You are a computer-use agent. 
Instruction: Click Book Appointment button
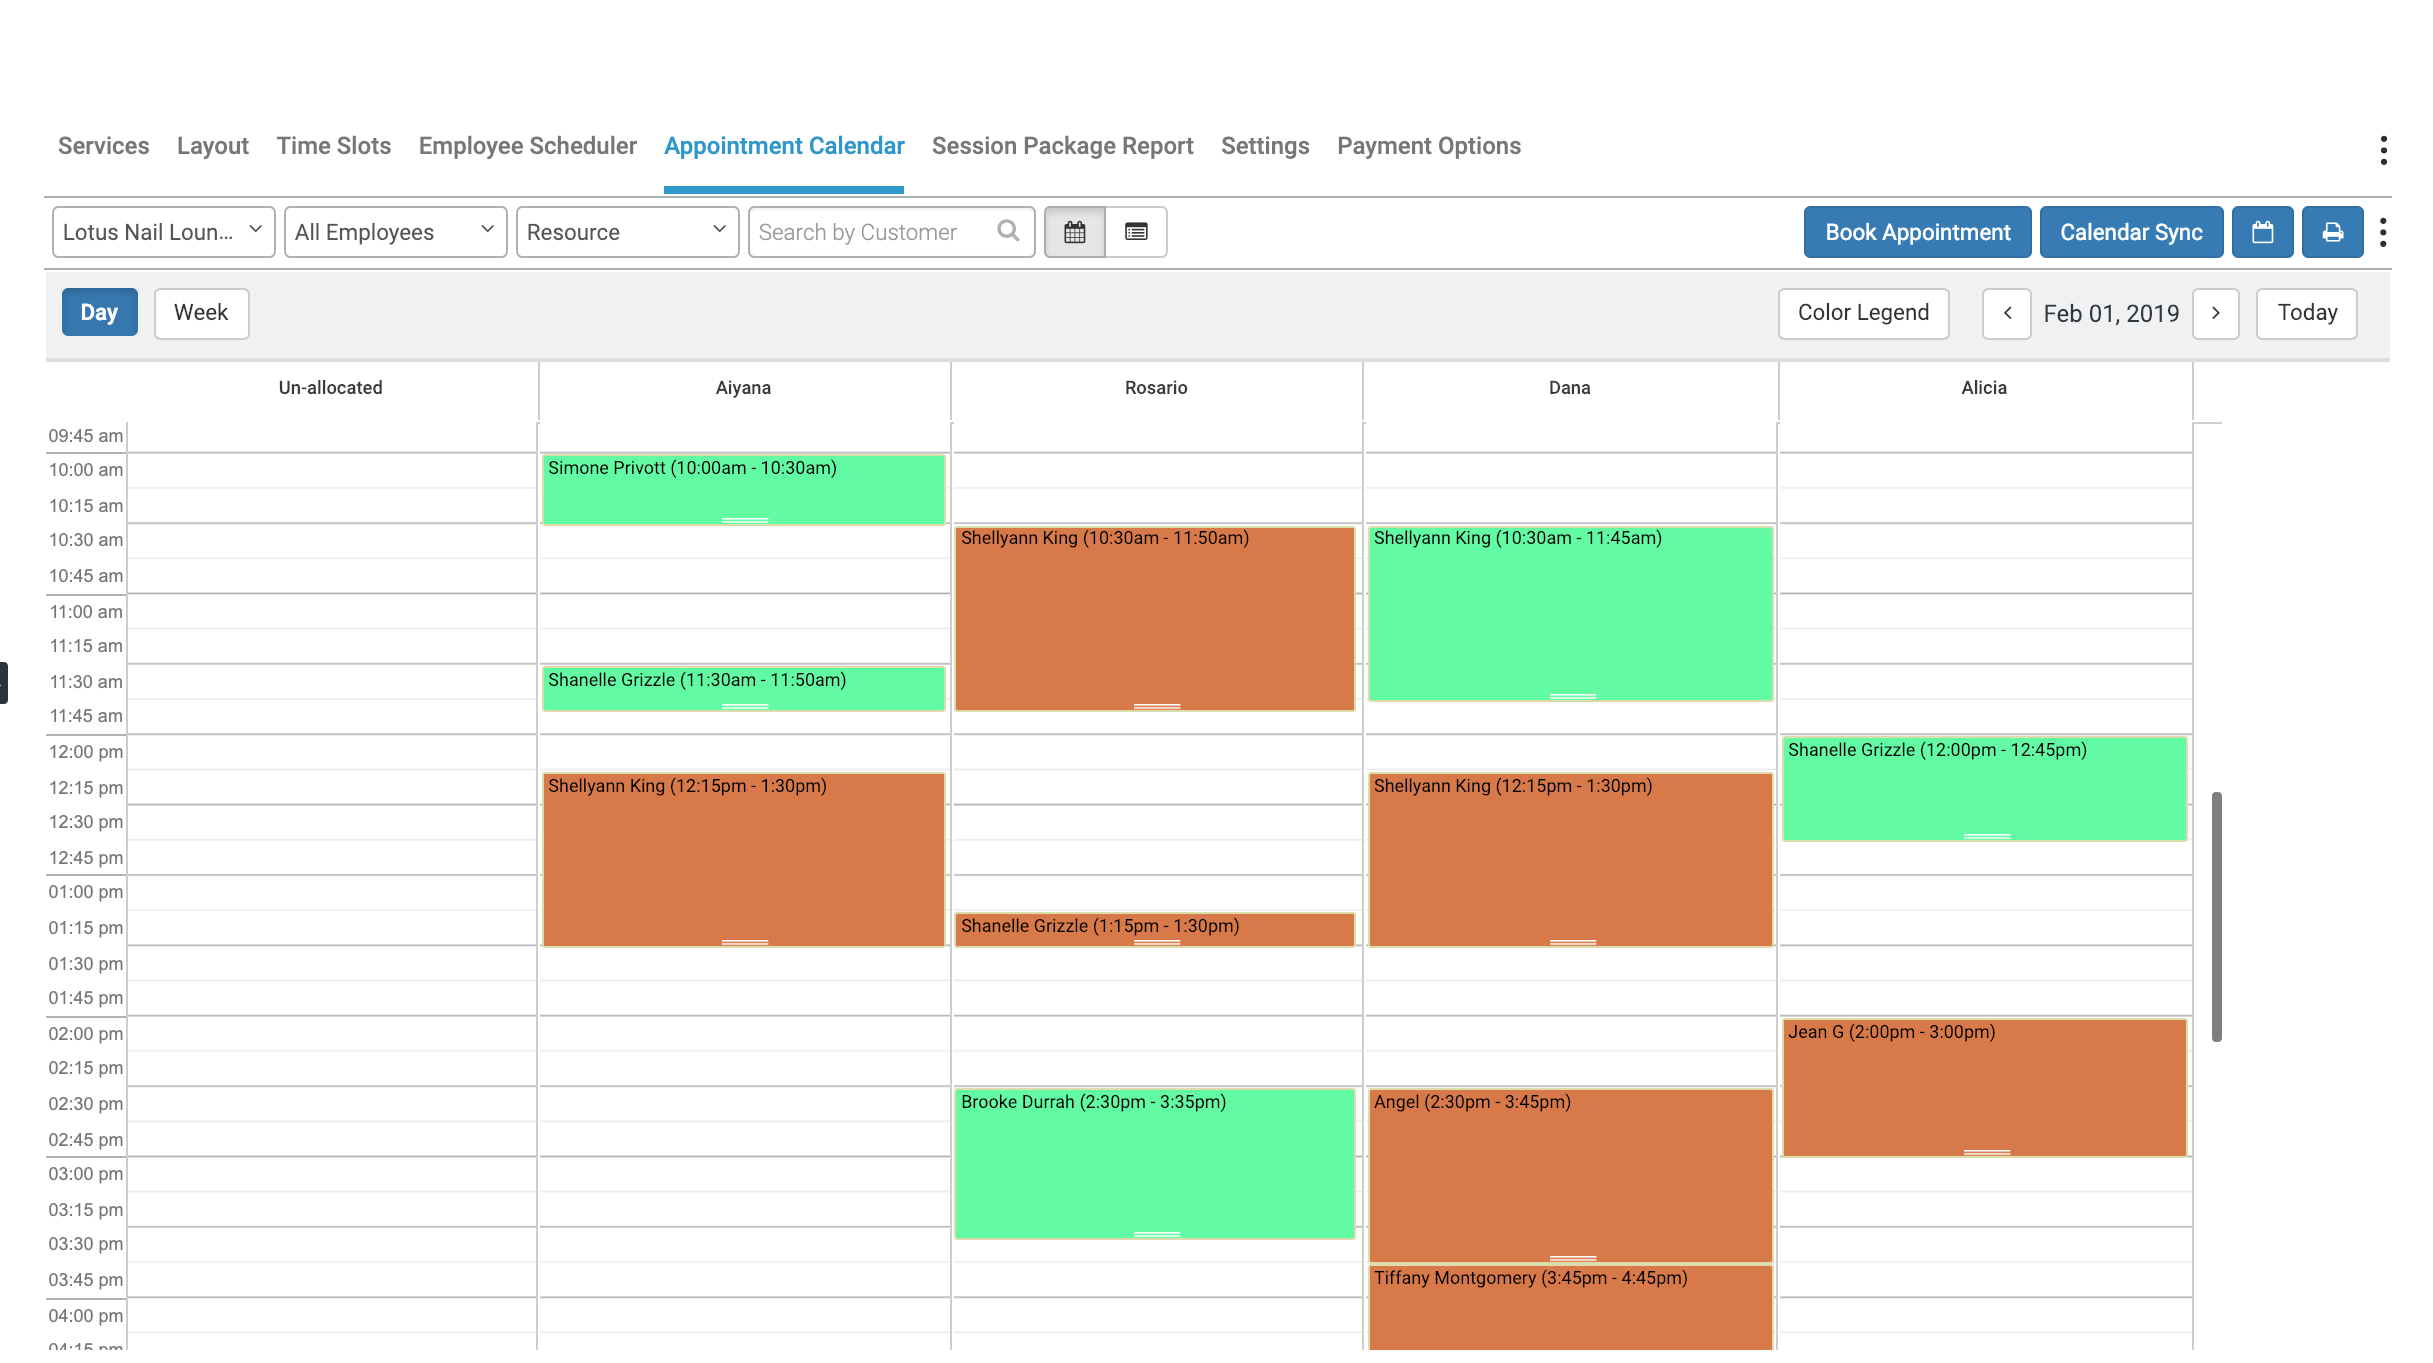[1917, 232]
